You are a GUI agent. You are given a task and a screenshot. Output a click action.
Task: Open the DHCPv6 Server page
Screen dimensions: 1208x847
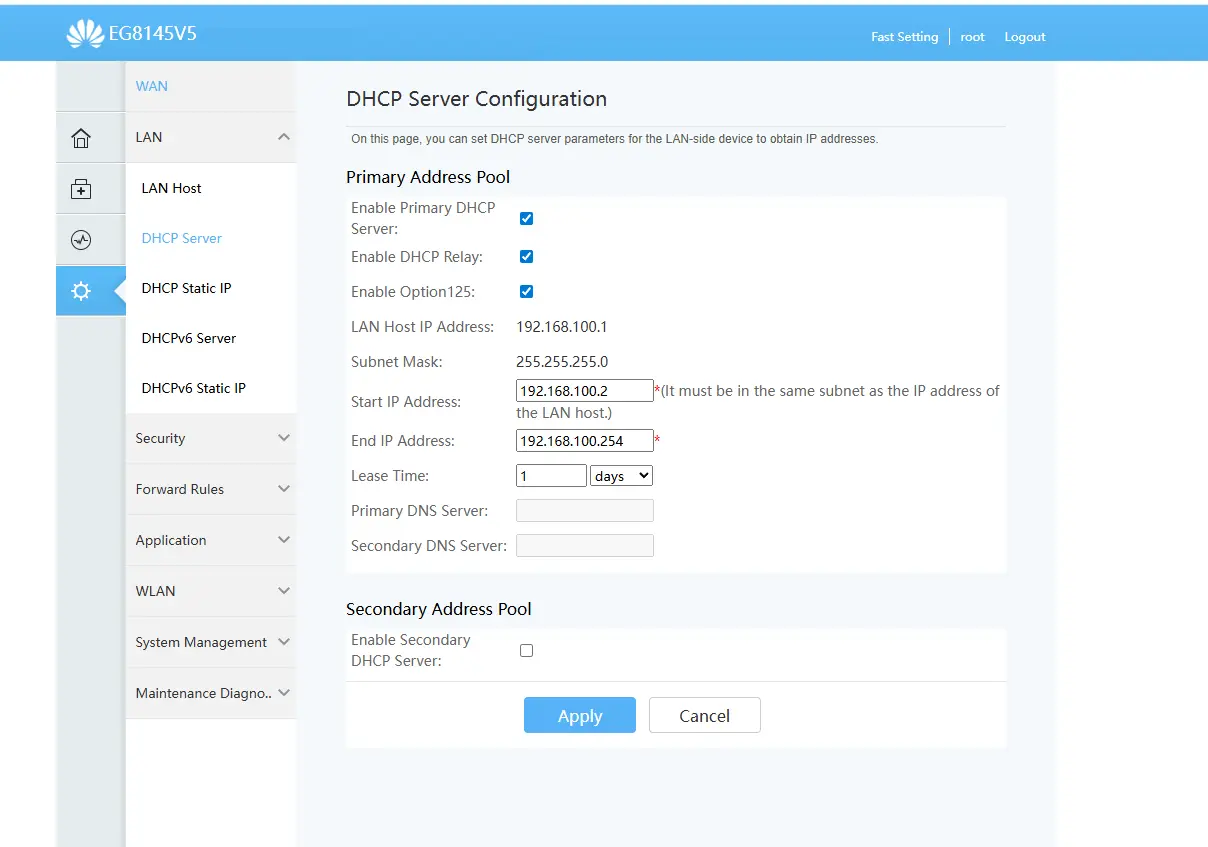189,338
